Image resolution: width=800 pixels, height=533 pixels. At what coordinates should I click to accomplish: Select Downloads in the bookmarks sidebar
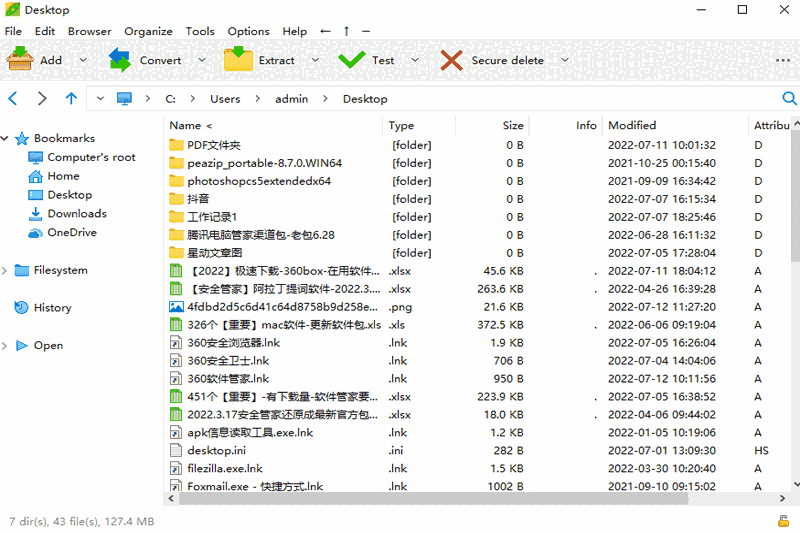click(76, 214)
